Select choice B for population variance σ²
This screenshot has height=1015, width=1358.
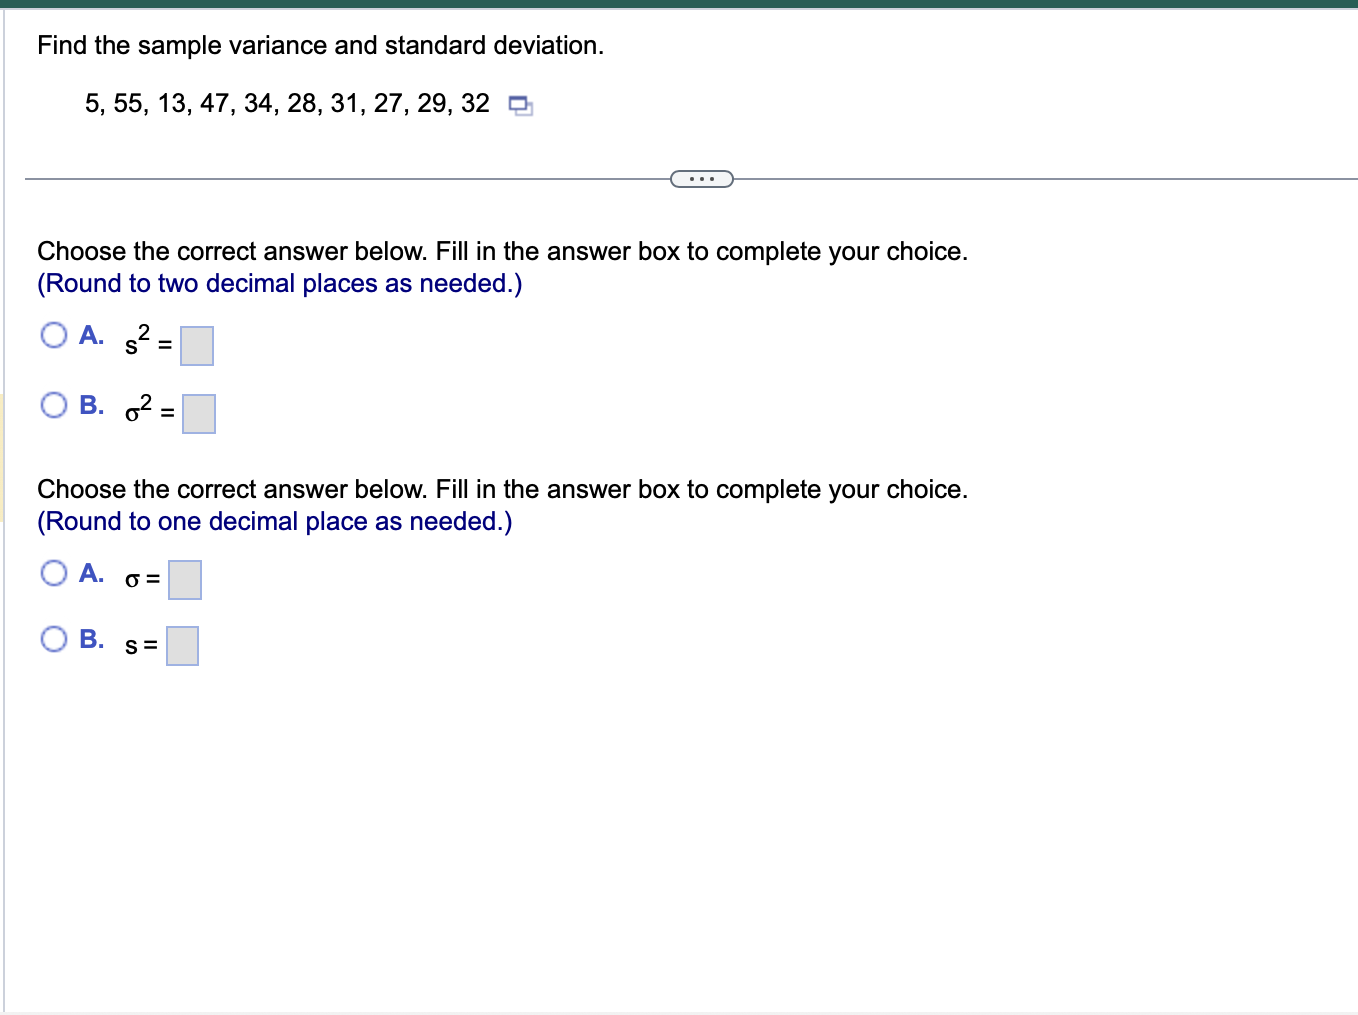(x=54, y=405)
